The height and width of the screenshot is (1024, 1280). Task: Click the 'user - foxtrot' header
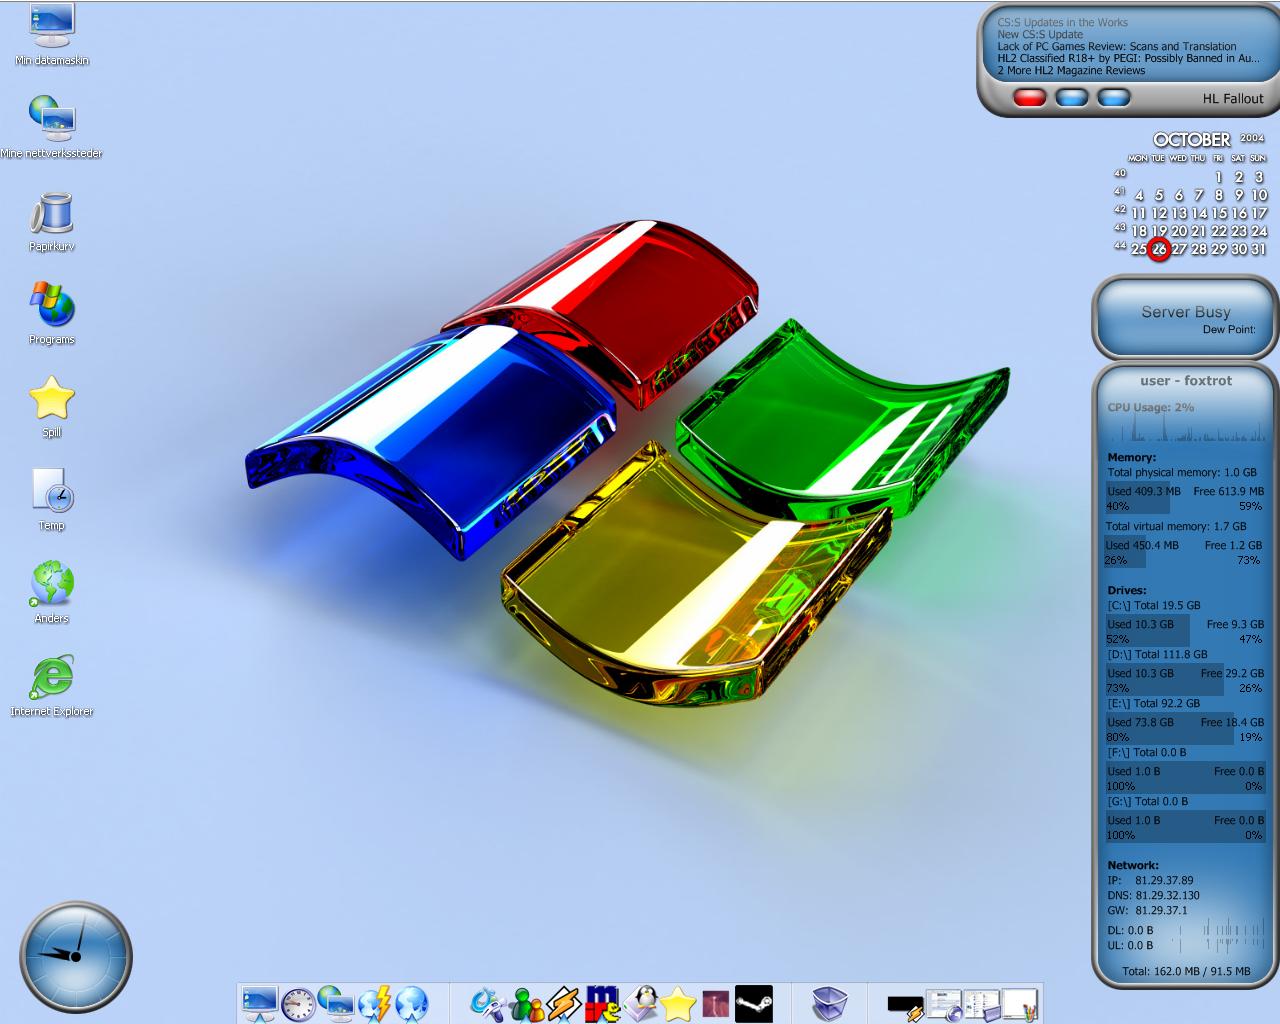coord(1186,380)
